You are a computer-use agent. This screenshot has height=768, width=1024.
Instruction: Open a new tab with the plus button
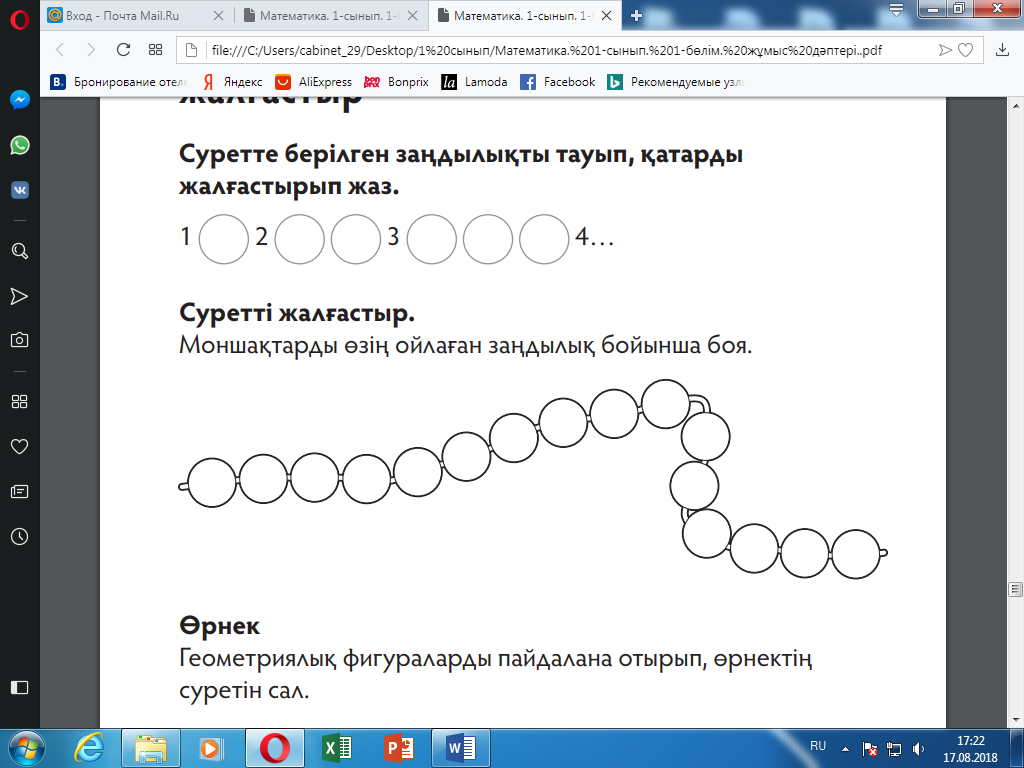pos(636,16)
